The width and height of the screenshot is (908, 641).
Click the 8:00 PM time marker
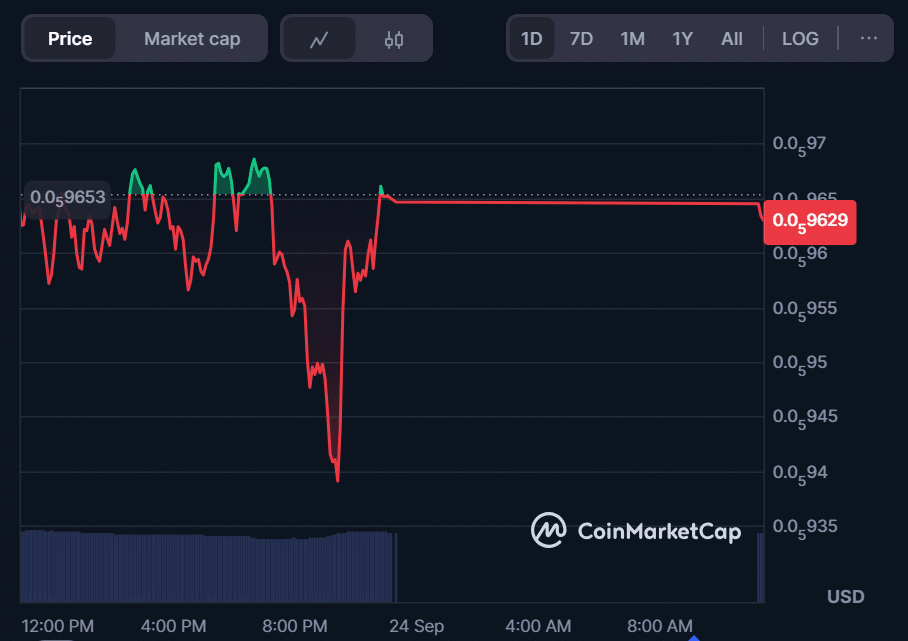tap(295, 626)
